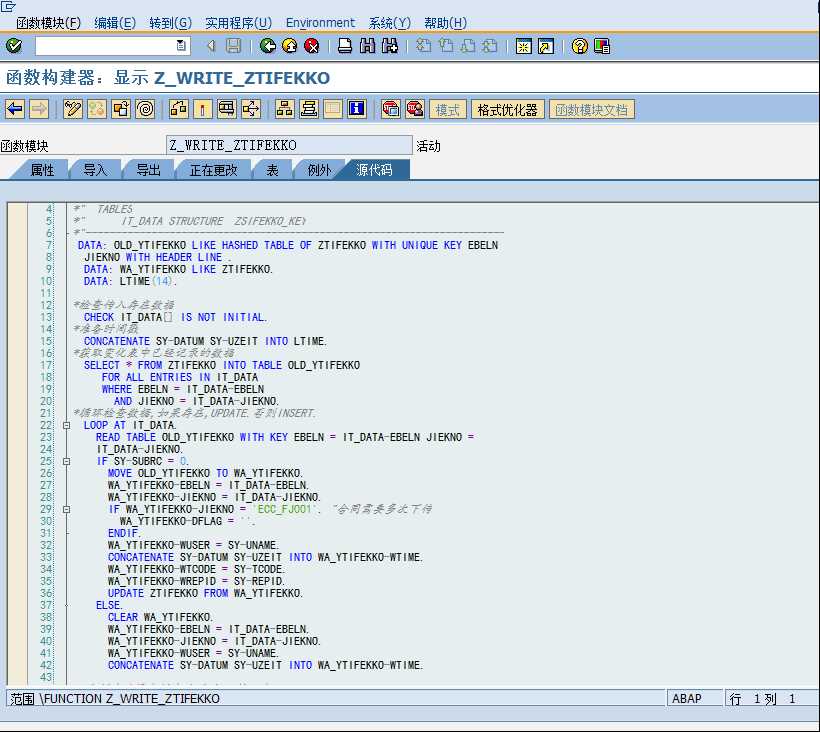Image resolution: width=820 pixels, height=732 pixels.
Task: Select the 源代码 tab
Action: [374, 170]
